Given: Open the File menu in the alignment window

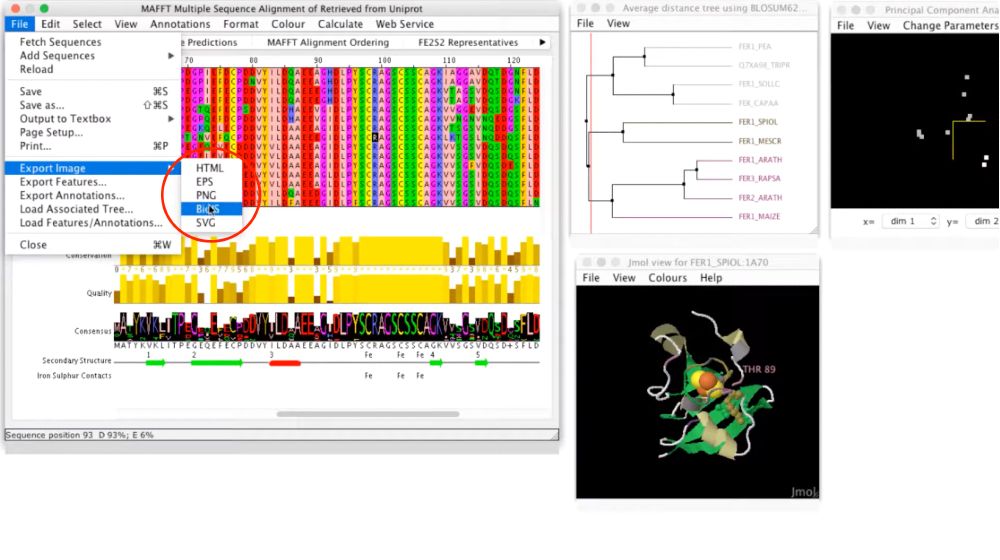Looking at the screenshot, I should [x=19, y=24].
